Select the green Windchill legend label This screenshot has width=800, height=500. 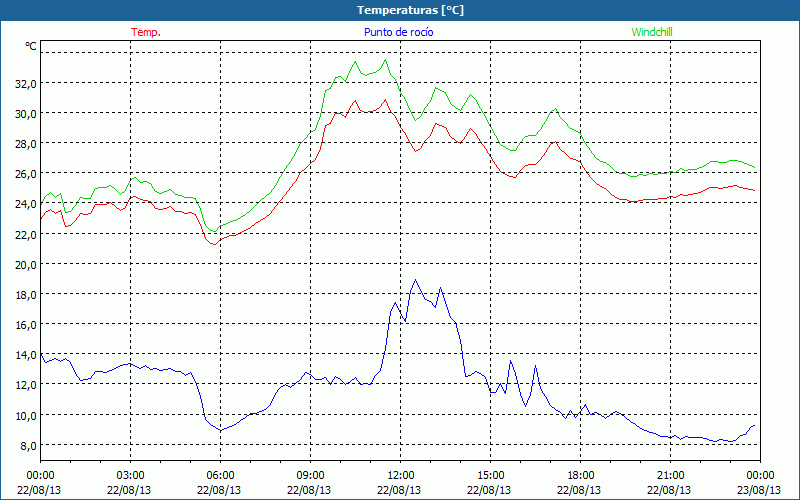[x=652, y=32]
